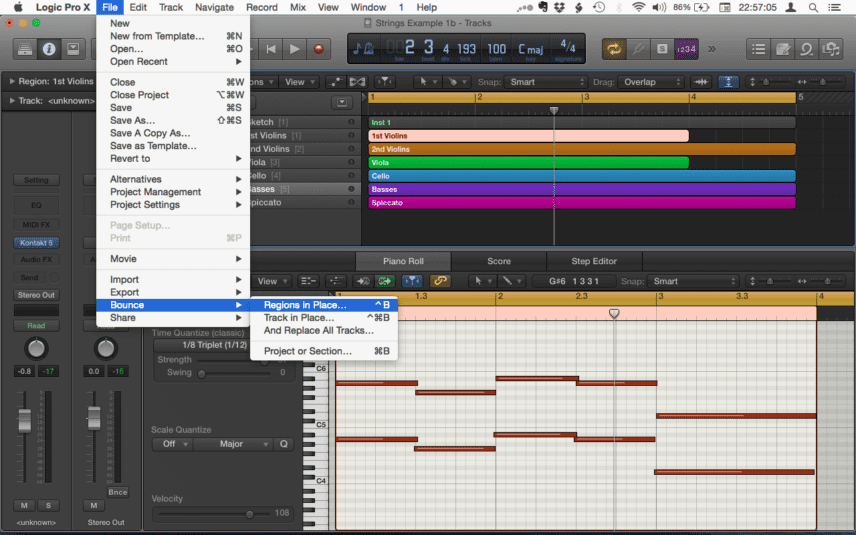Toggle Piano Roll Catch Playhead button
This screenshot has height=535, width=856.
412,281
